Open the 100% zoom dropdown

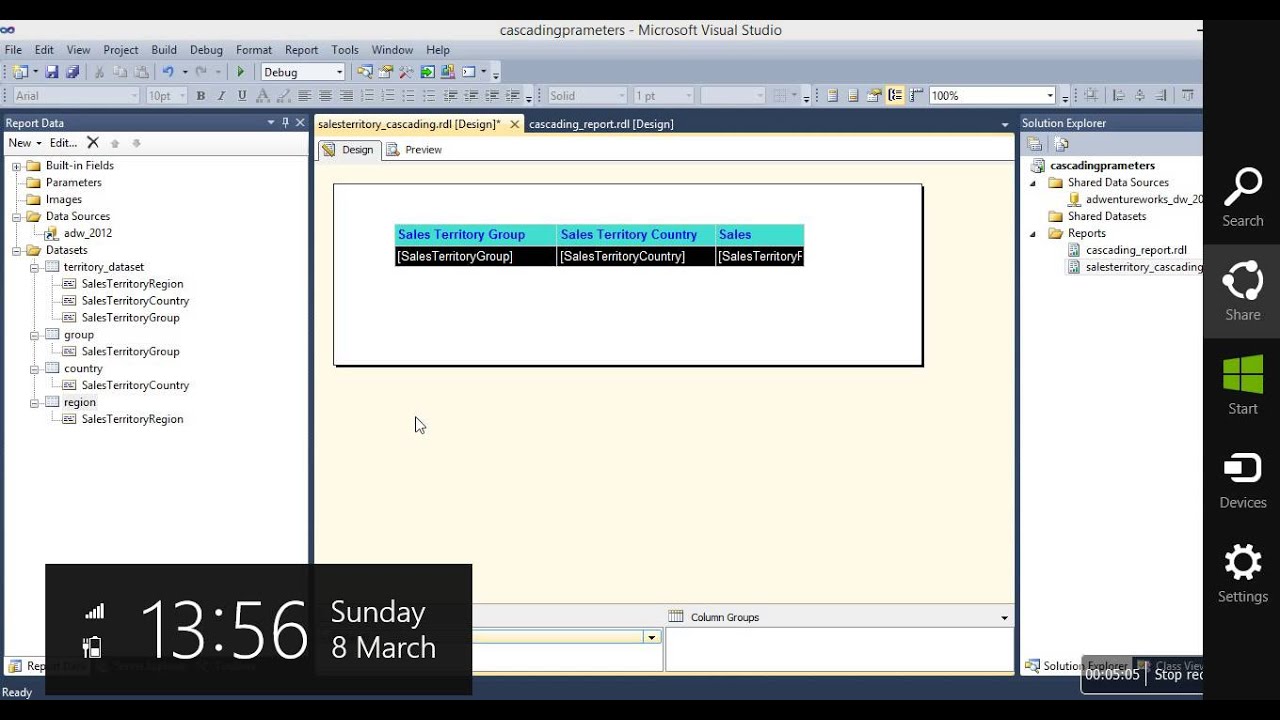(1050, 96)
